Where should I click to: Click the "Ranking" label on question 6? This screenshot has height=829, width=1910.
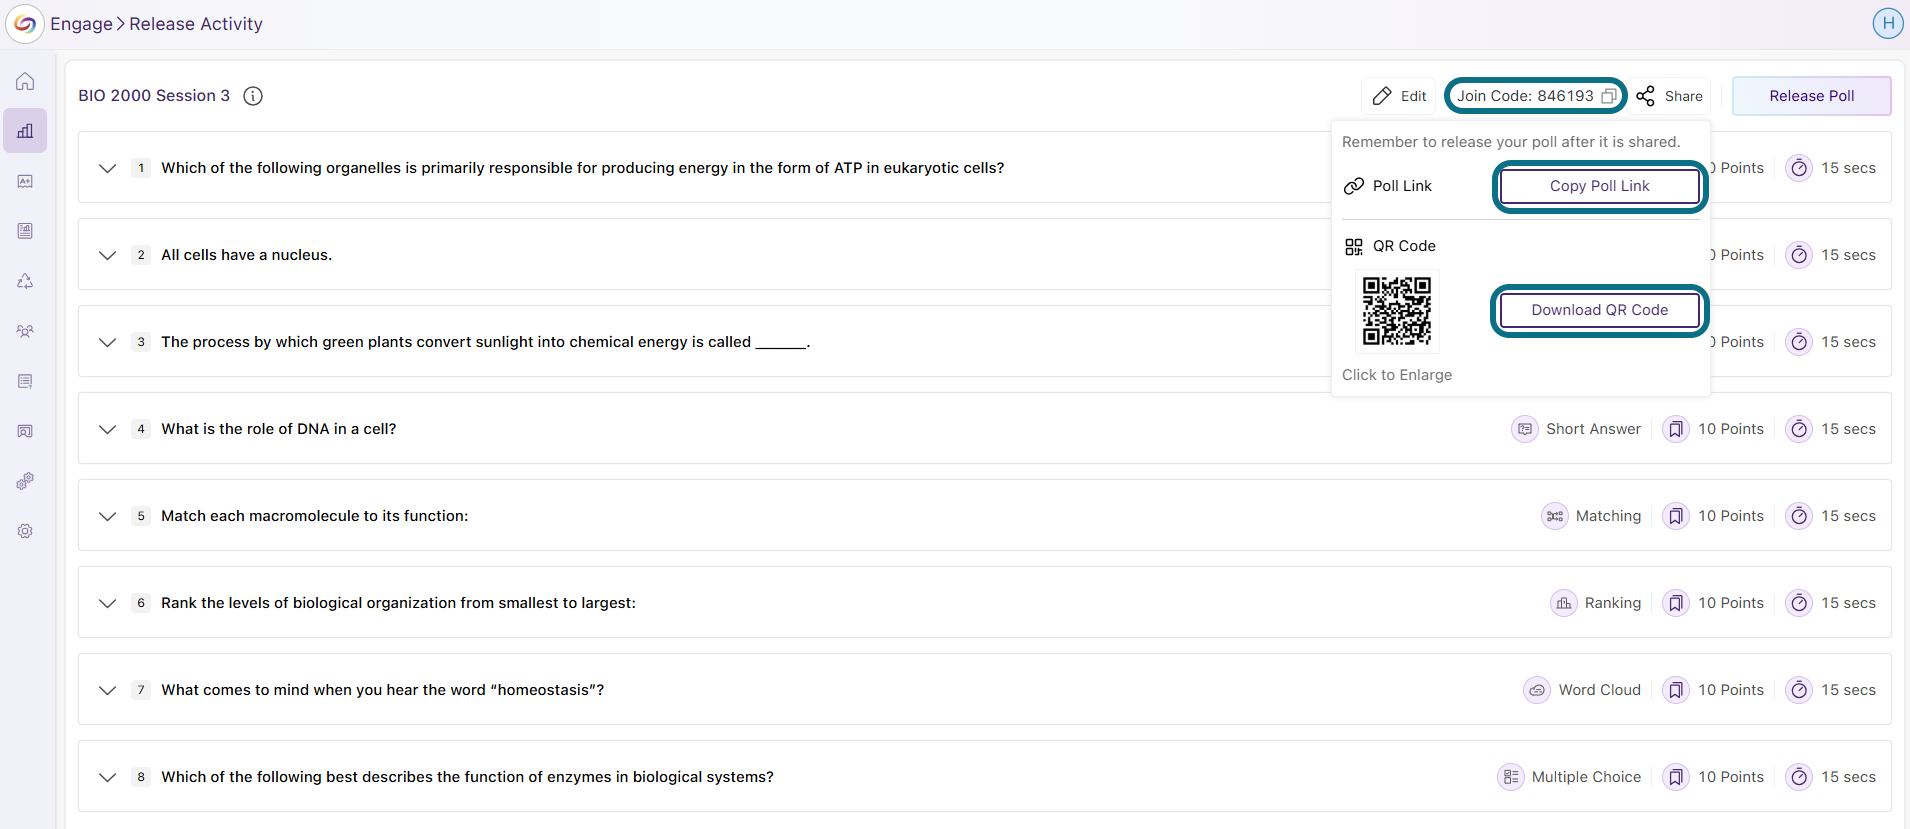1612,603
